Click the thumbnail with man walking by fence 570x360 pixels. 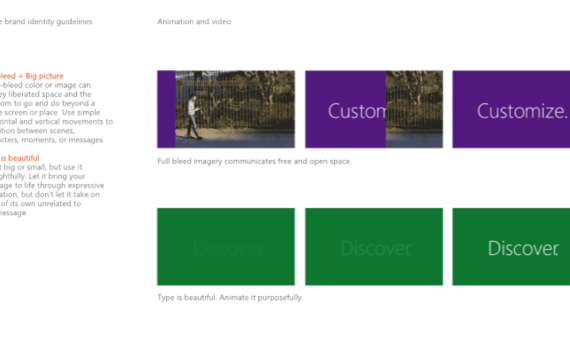pos(226,109)
